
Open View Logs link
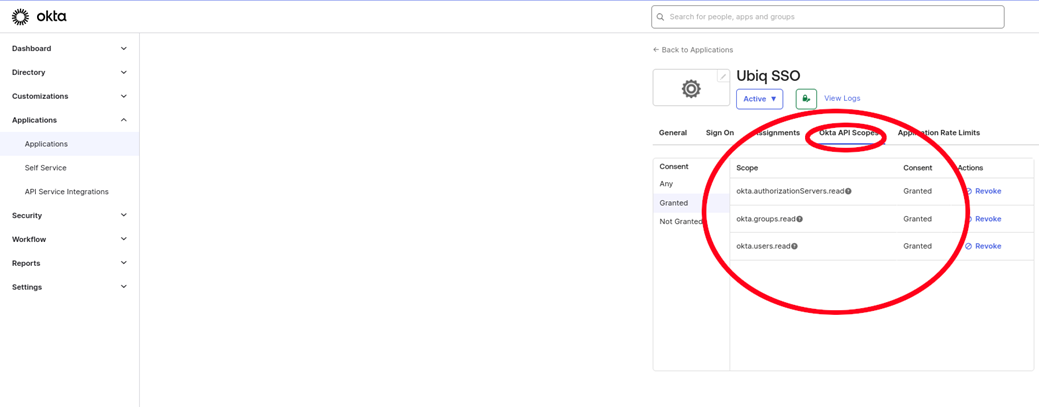click(x=842, y=98)
